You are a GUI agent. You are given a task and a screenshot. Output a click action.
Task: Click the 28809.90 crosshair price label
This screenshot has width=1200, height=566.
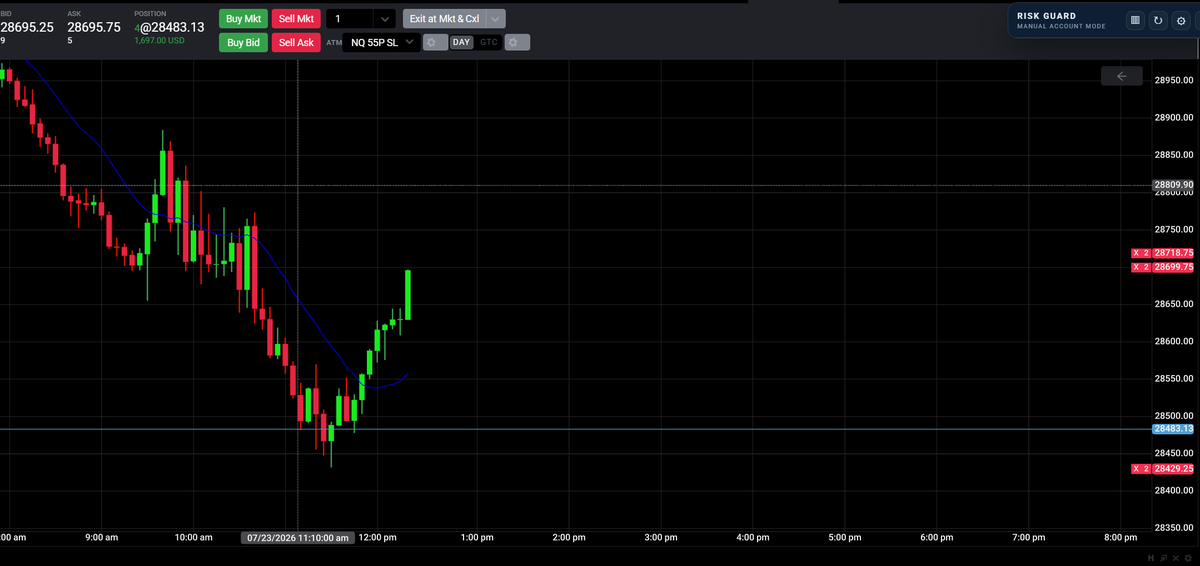[1173, 185]
